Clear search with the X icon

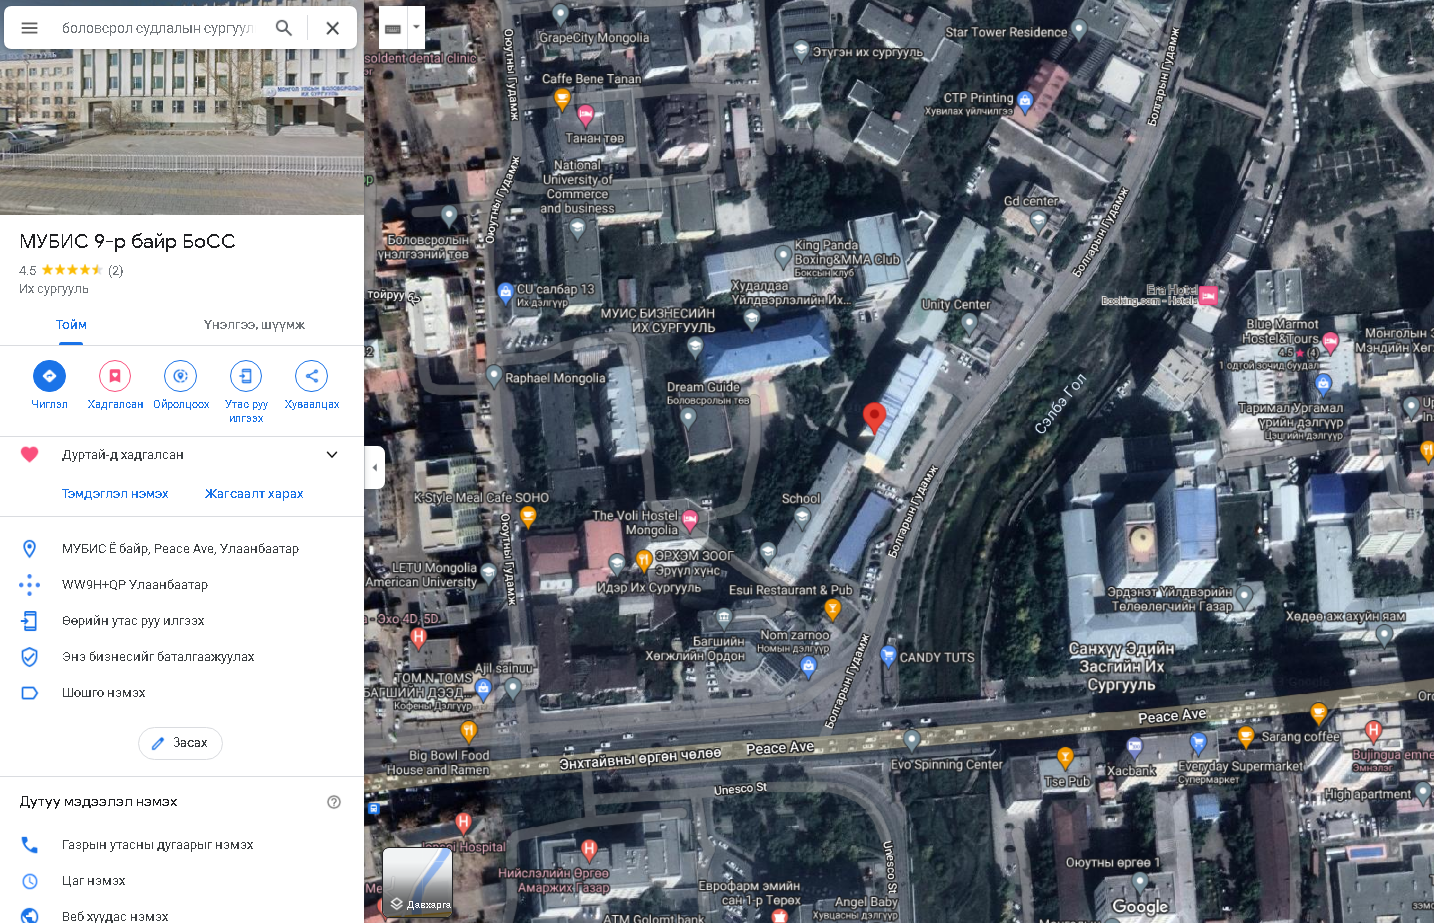click(333, 28)
